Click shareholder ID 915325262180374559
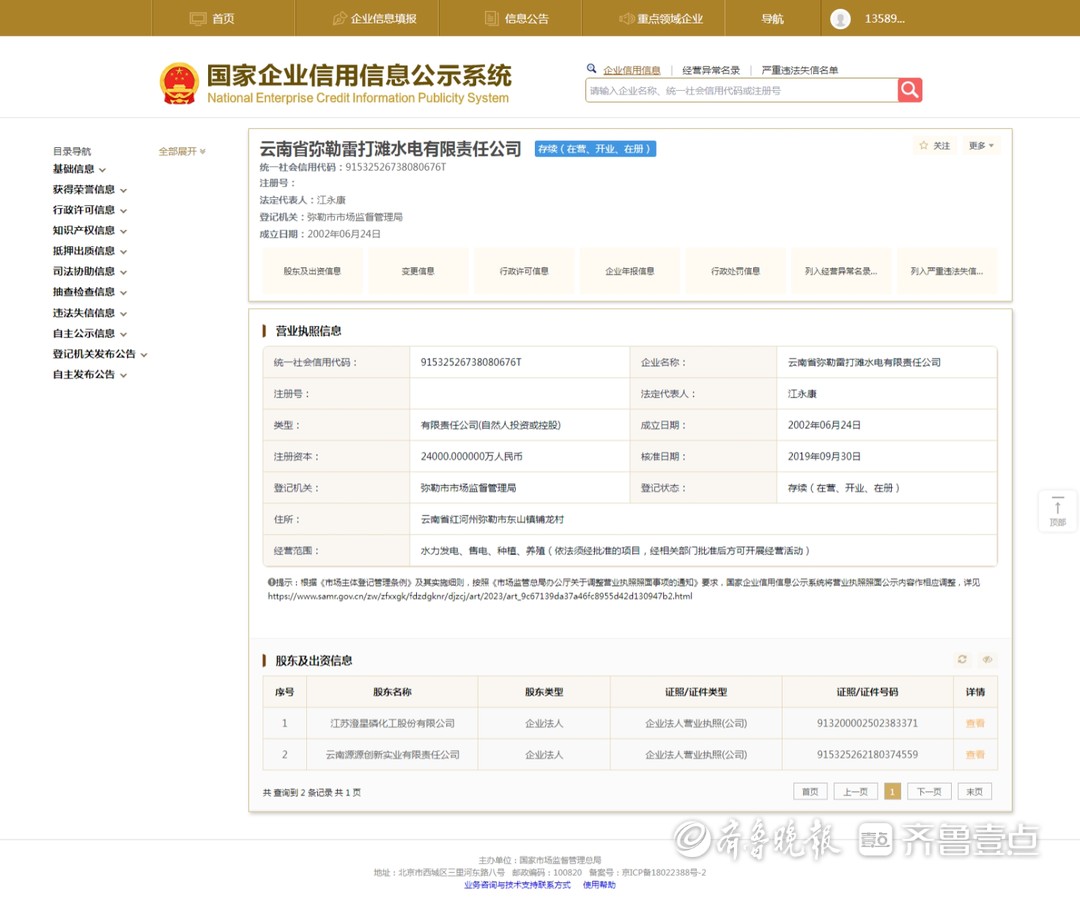This screenshot has width=1080, height=903. [867, 754]
